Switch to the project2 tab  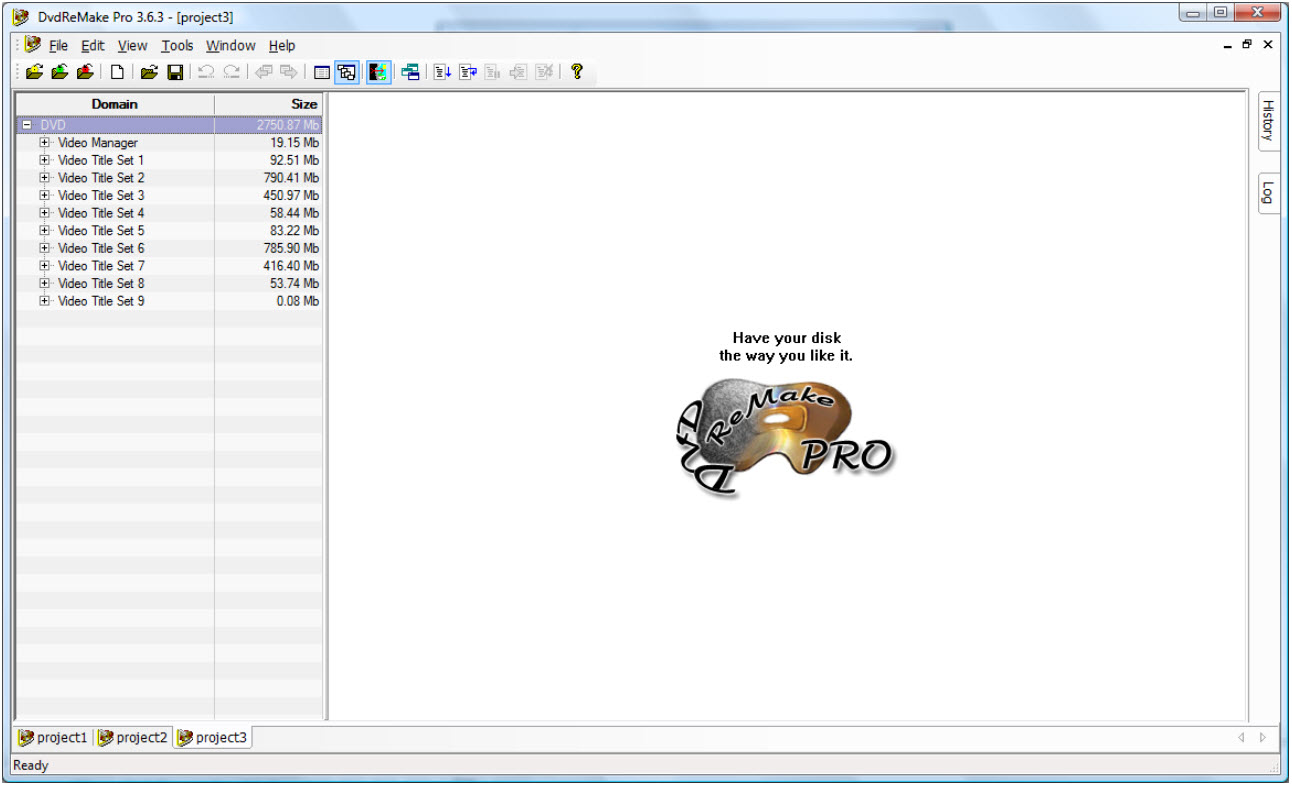click(133, 738)
